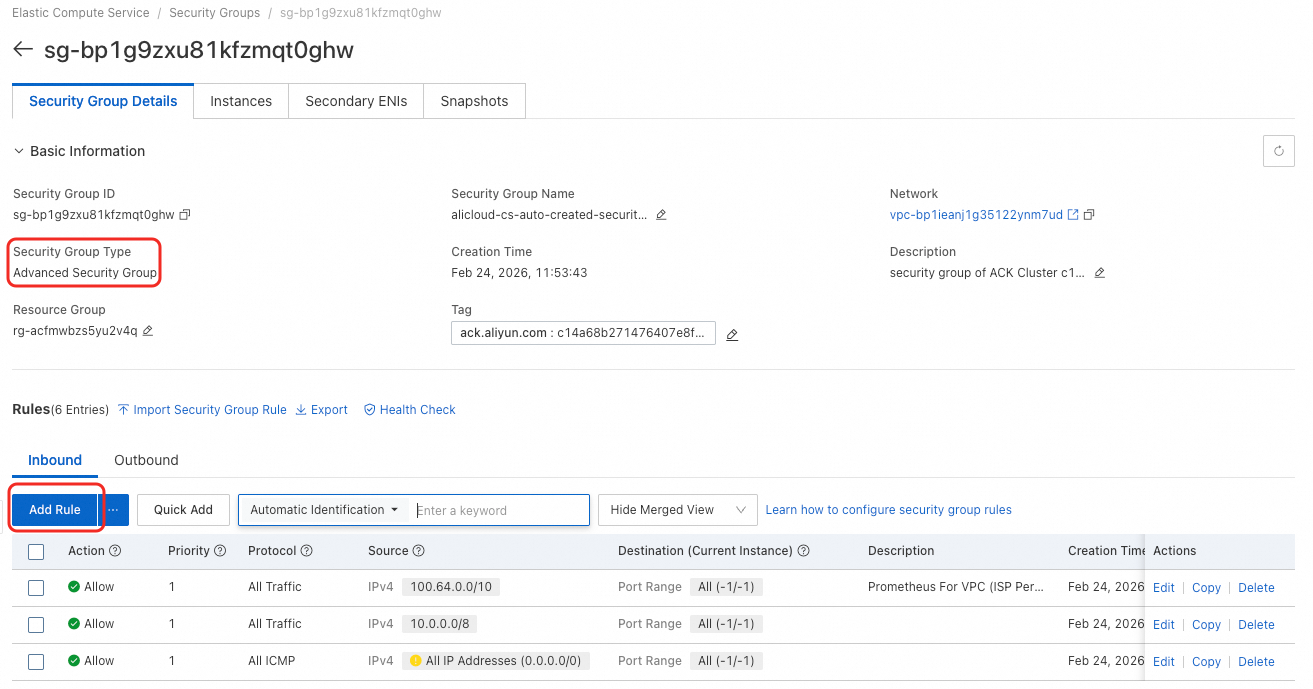The height and width of the screenshot is (689, 1313).
Task: Edit the ack.aliyun.com tag
Action: tap(732, 335)
